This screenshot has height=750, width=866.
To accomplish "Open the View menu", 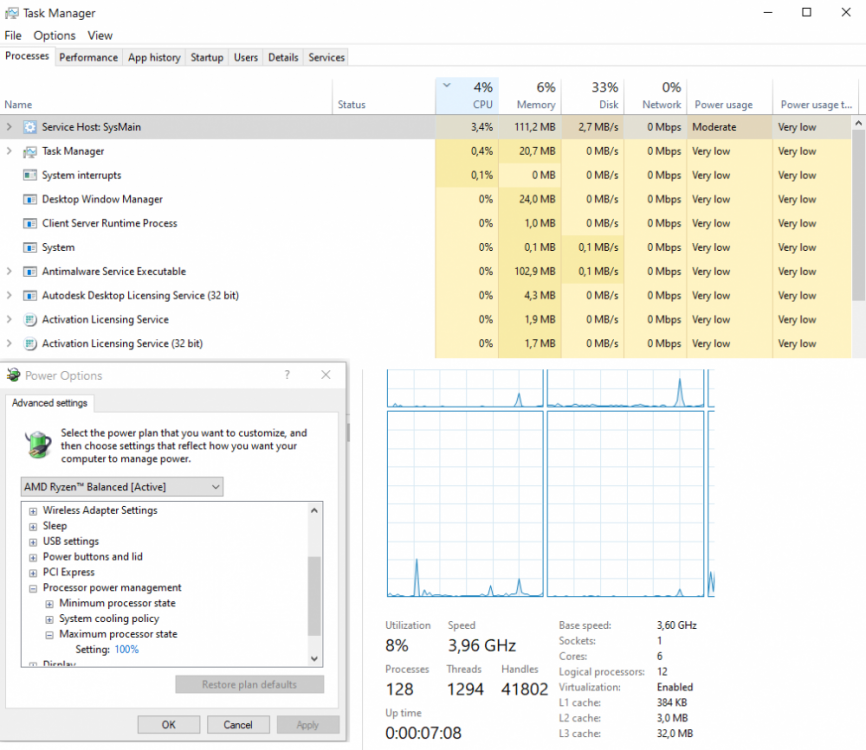I will [100, 35].
